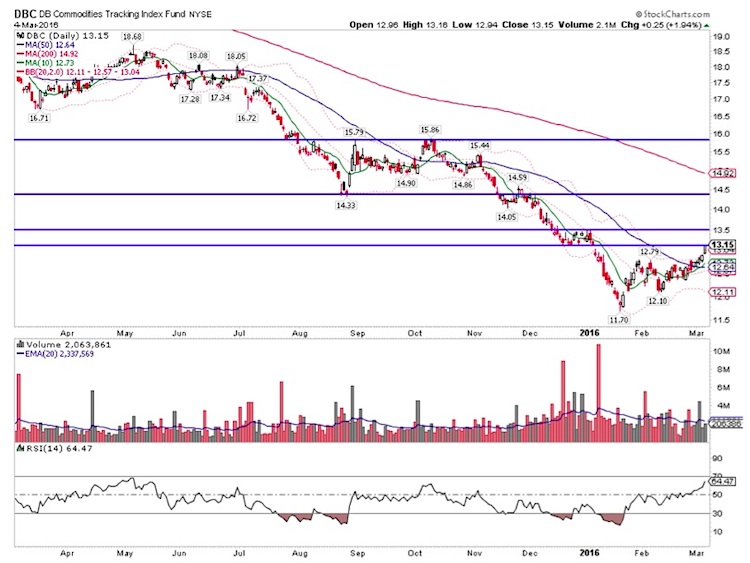Click the Volume 2,063,861 legend text
Image resolution: width=750 pixels, height=563 pixels.
[x=68, y=344]
